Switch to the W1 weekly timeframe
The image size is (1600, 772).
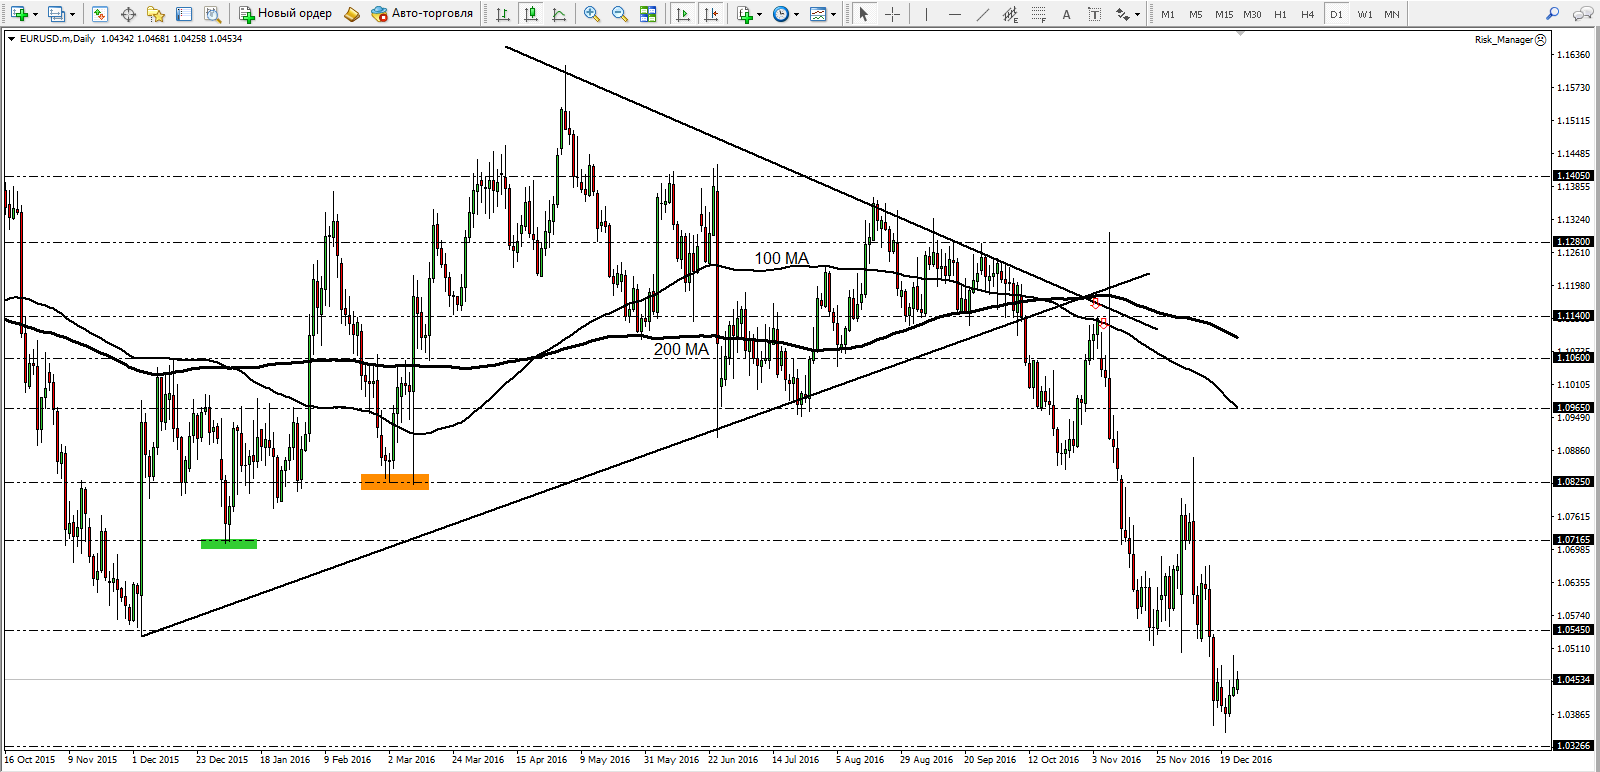[x=1364, y=14]
